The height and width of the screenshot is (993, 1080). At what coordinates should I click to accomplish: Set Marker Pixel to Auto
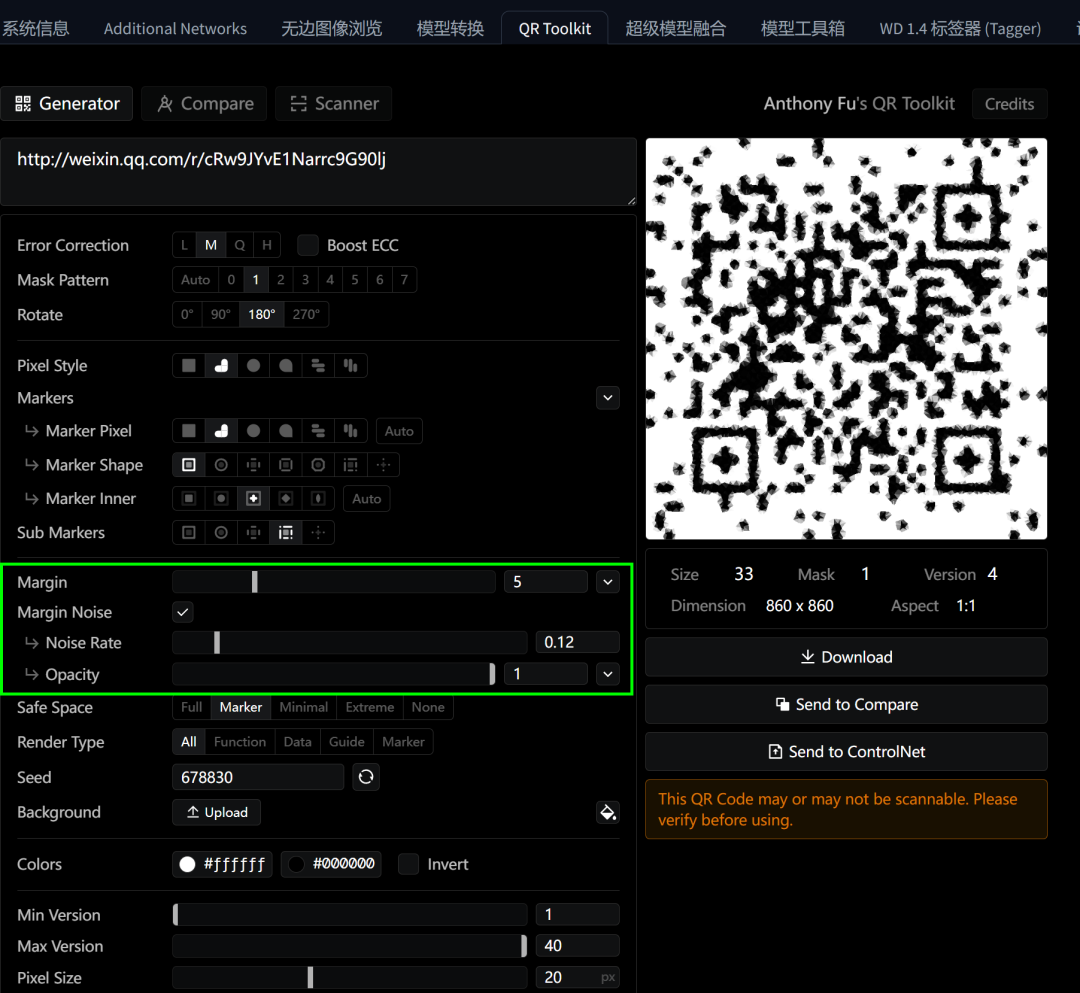point(399,431)
